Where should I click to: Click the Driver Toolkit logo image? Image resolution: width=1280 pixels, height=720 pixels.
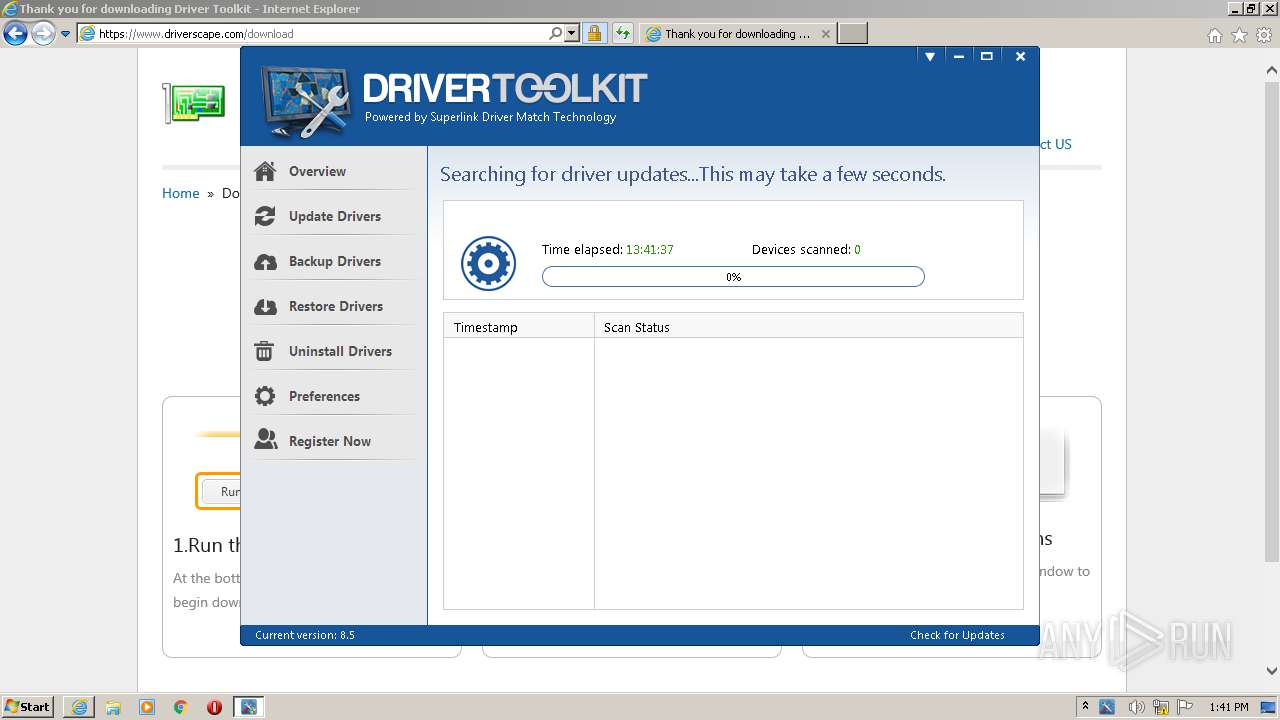[x=306, y=102]
